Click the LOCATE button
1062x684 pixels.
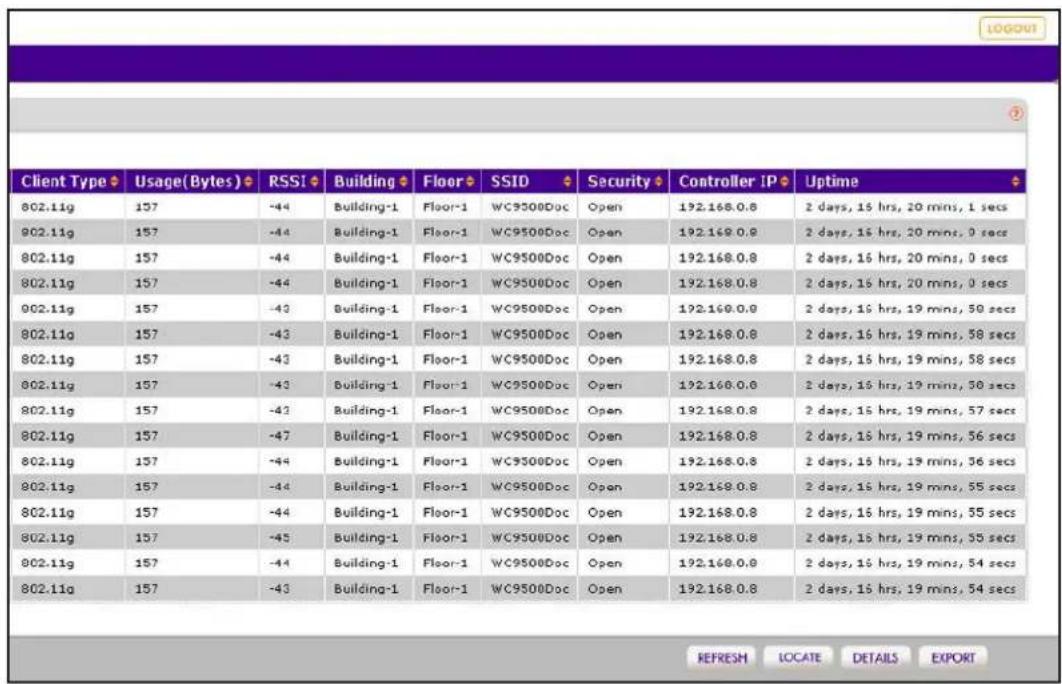[799, 658]
